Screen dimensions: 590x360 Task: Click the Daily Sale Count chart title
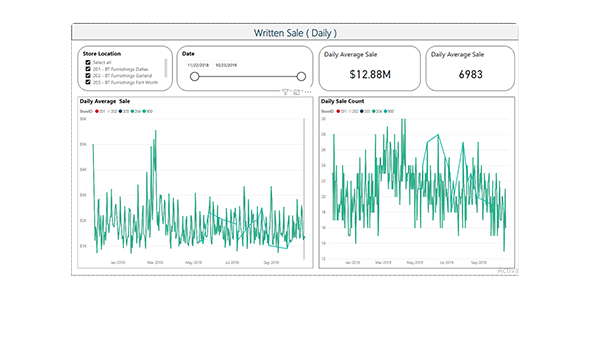click(x=342, y=101)
